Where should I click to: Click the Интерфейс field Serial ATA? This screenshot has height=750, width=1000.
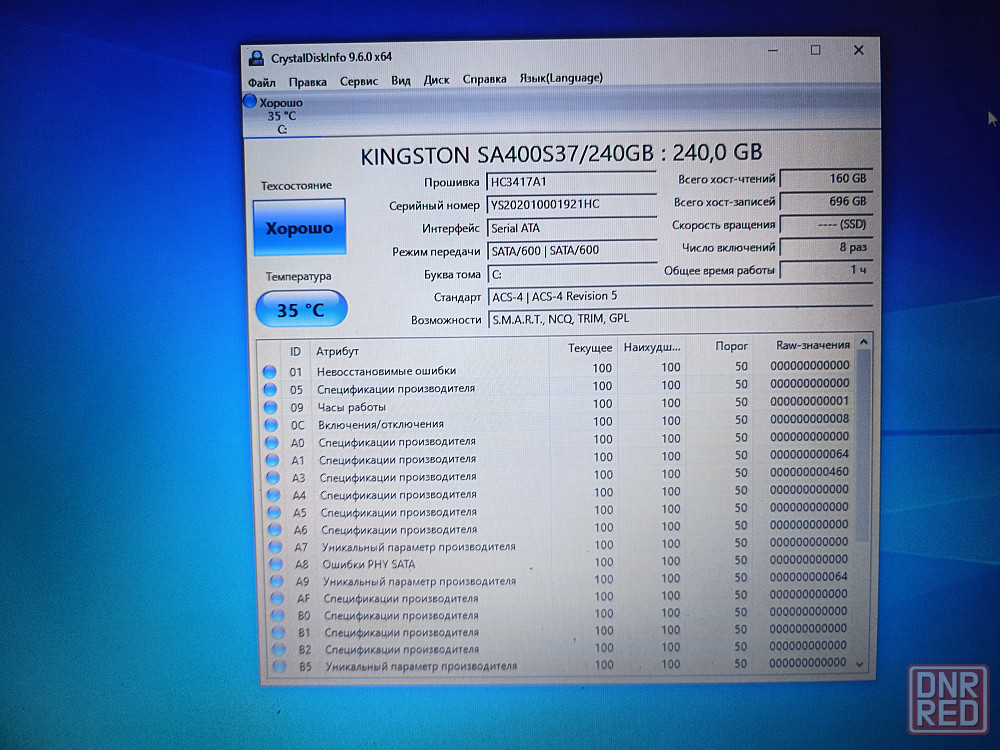572,228
